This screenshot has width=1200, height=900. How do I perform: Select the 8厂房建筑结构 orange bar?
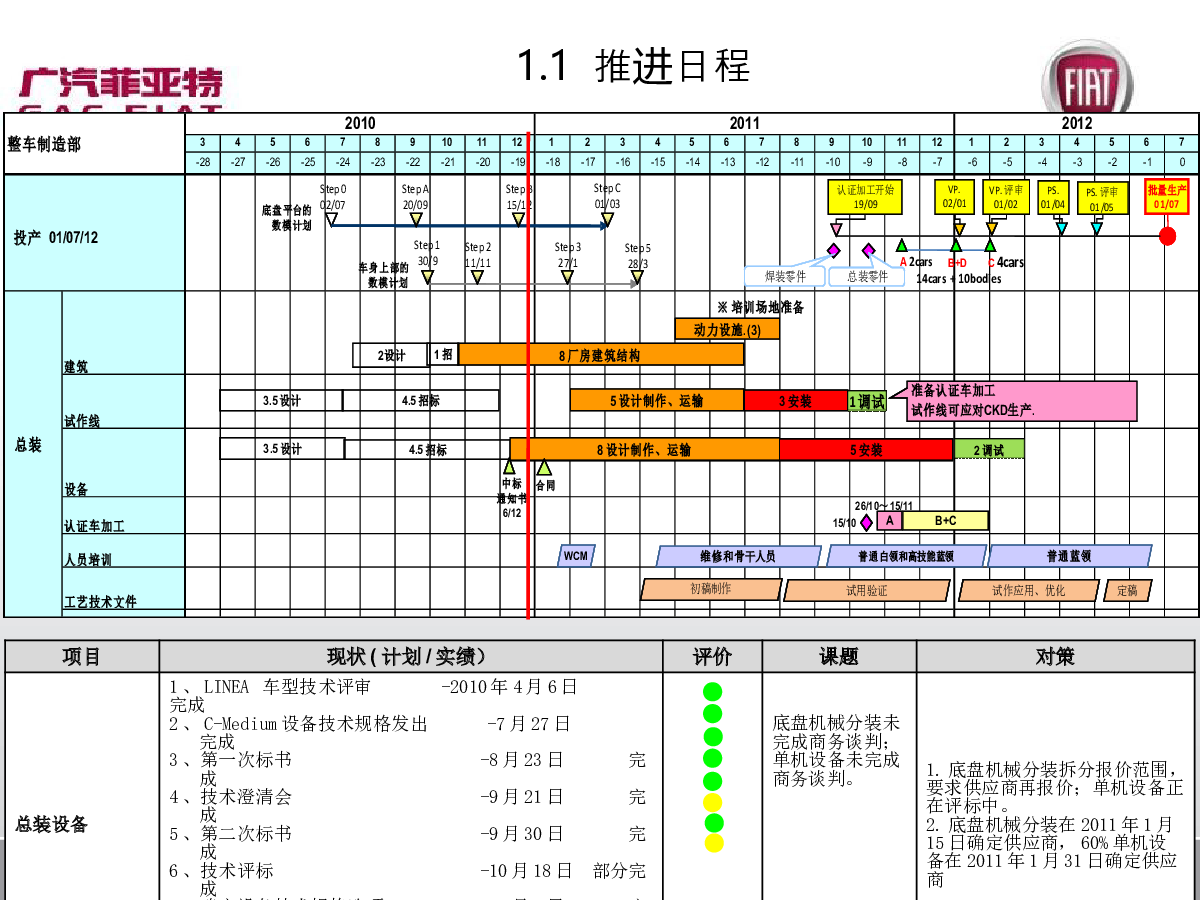point(601,354)
